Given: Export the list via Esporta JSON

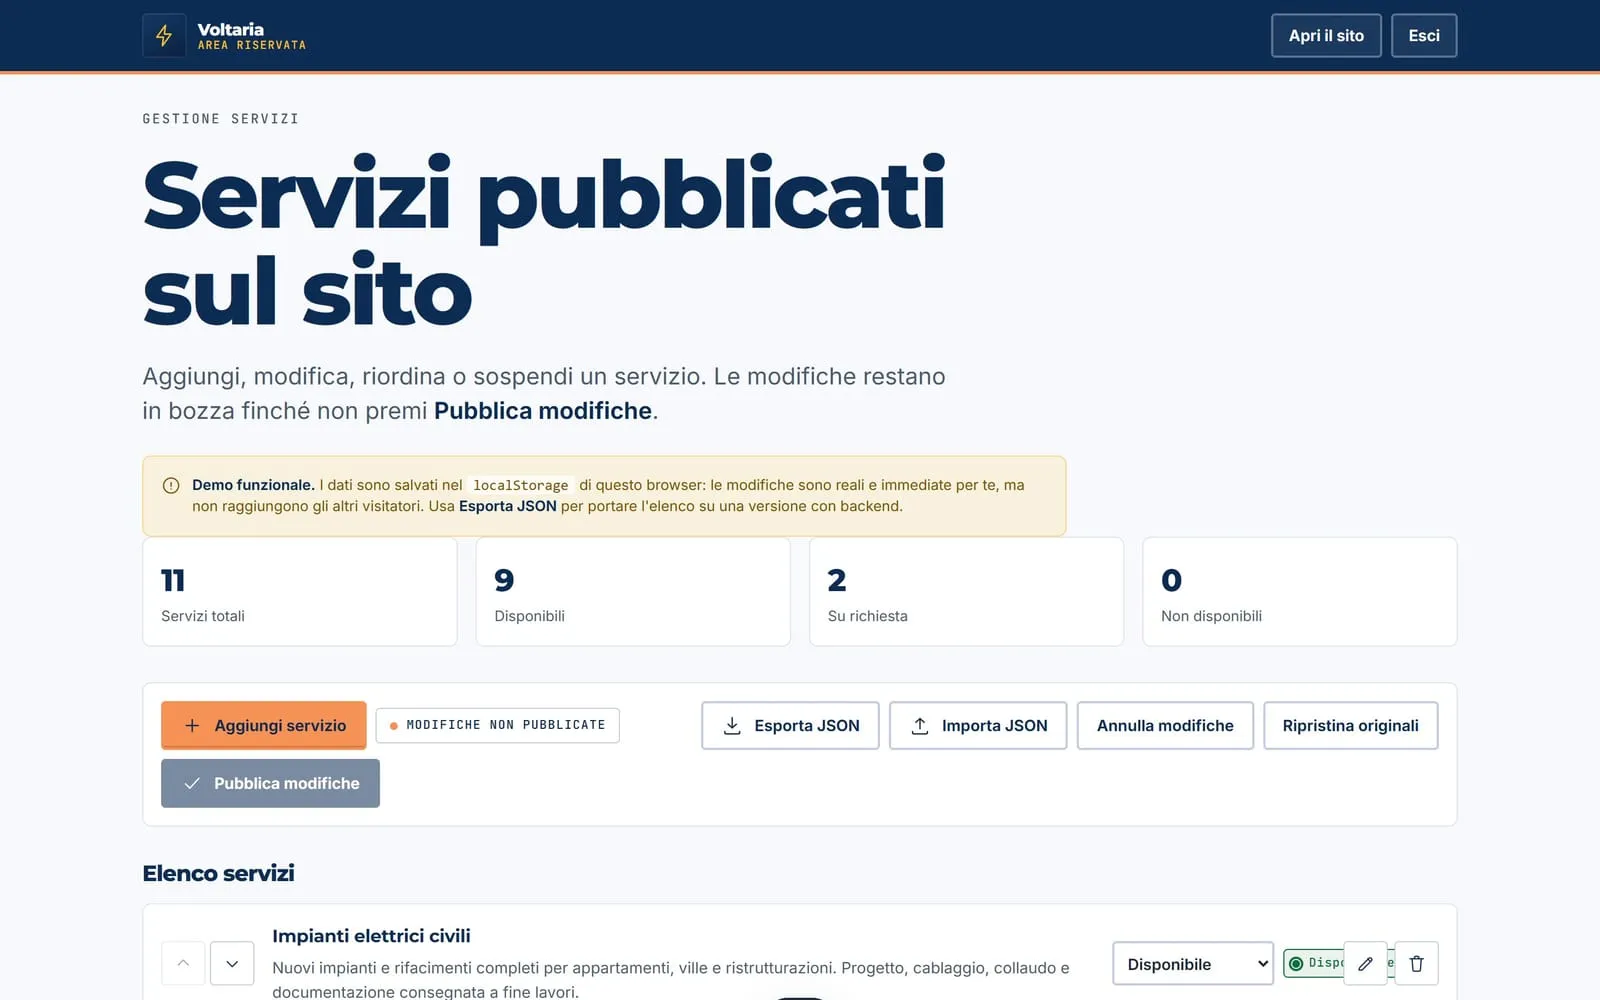Looking at the screenshot, I should 790,725.
